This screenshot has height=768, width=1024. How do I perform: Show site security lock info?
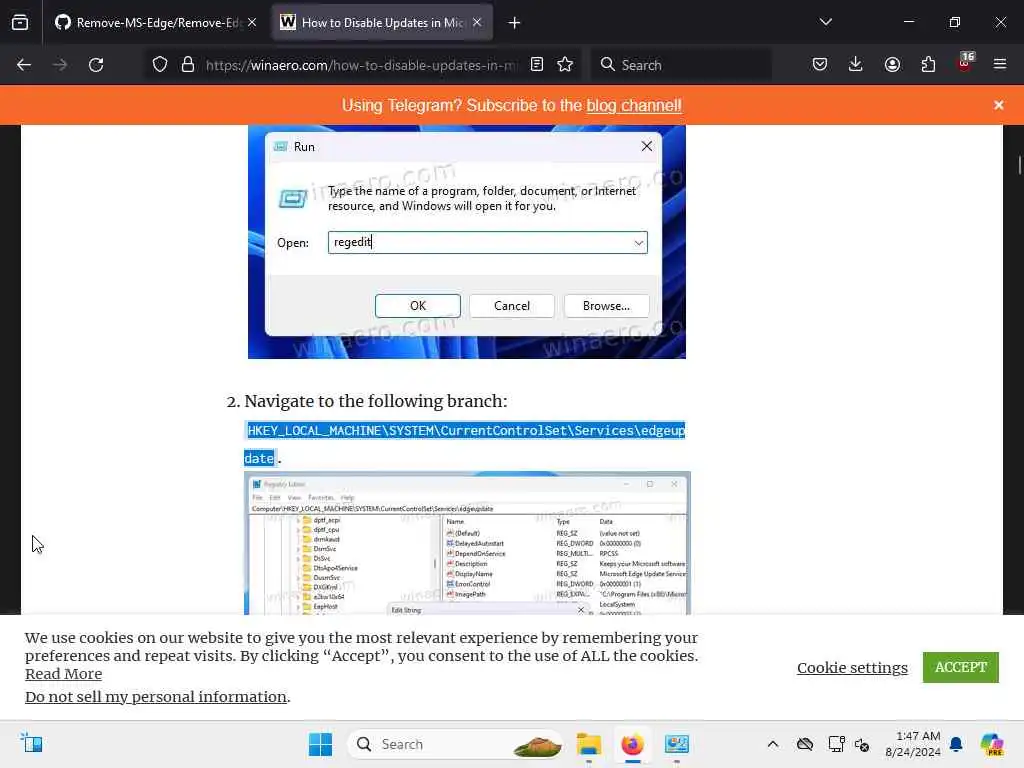click(x=188, y=65)
